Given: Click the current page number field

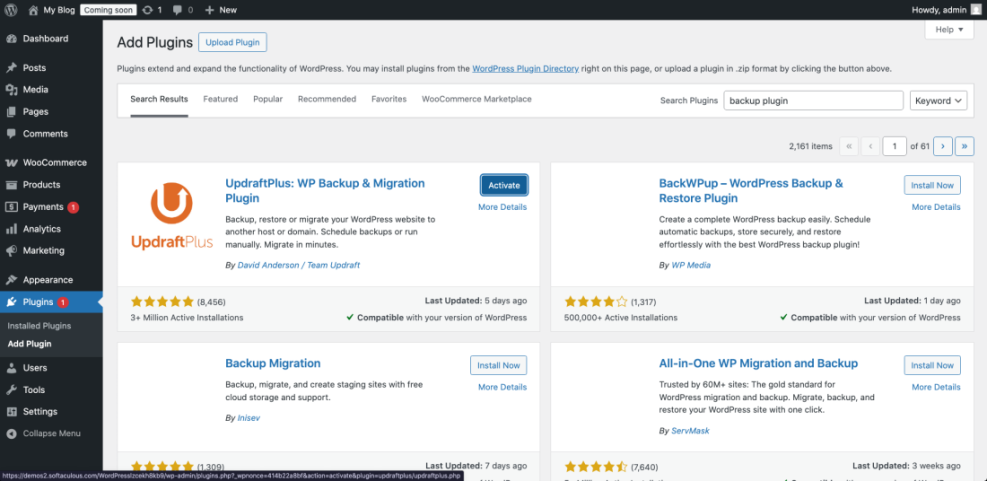Looking at the screenshot, I should coord(894,146).
